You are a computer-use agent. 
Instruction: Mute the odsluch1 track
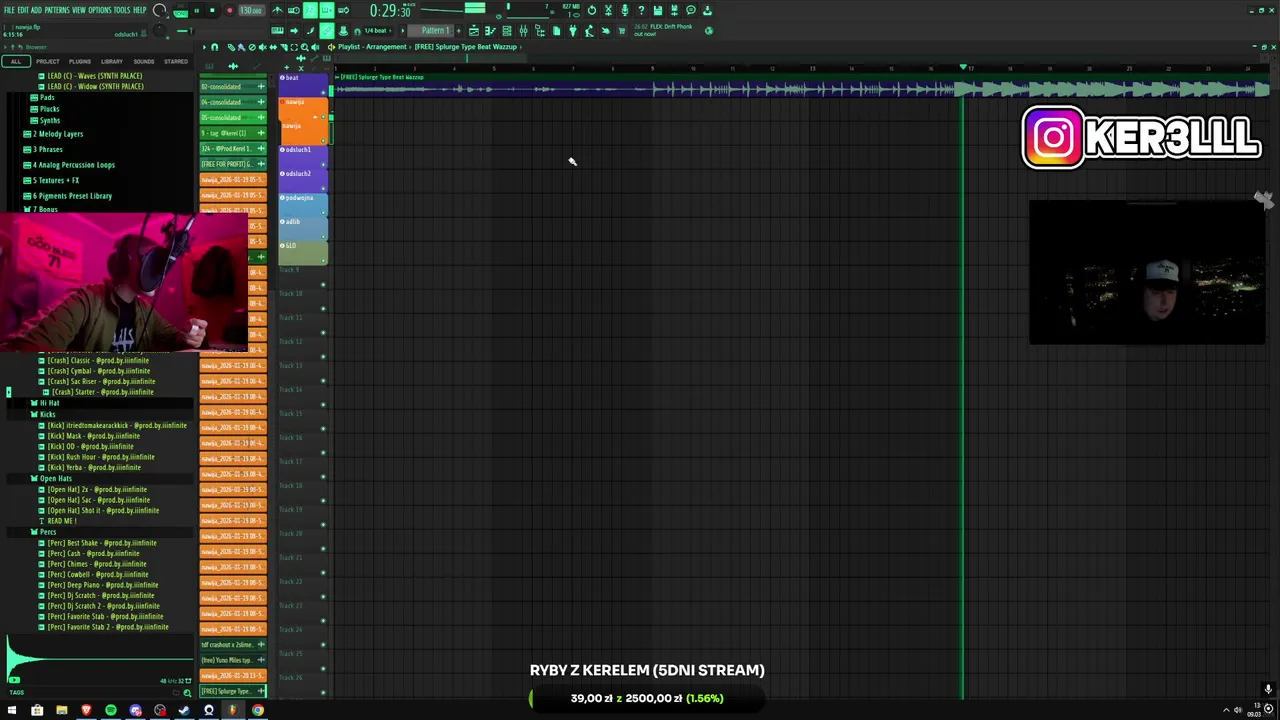[x=323, y=165]
